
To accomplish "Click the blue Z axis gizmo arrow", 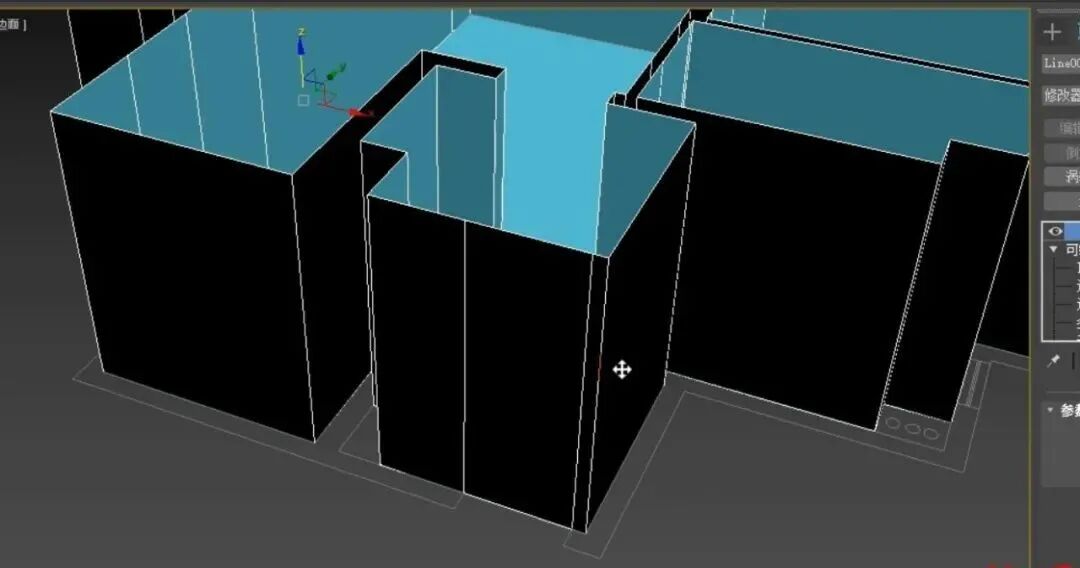I will tap(301, 45).
